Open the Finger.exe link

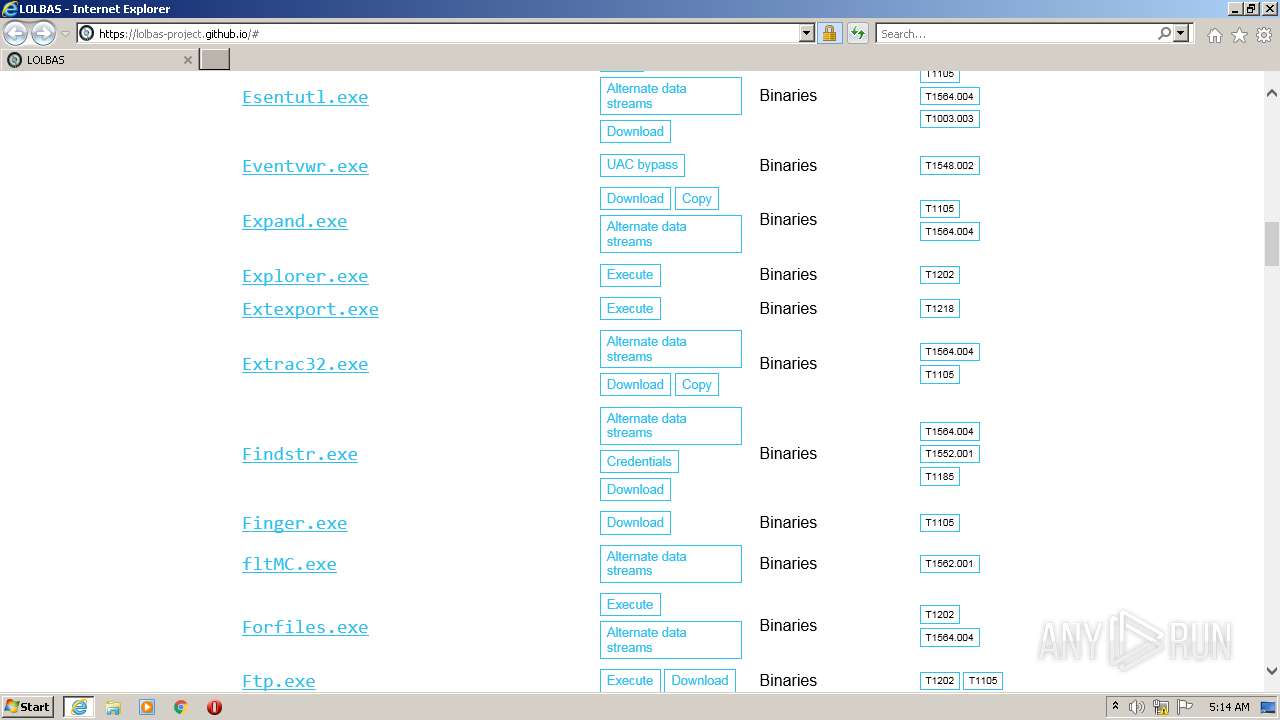(294, 523)
